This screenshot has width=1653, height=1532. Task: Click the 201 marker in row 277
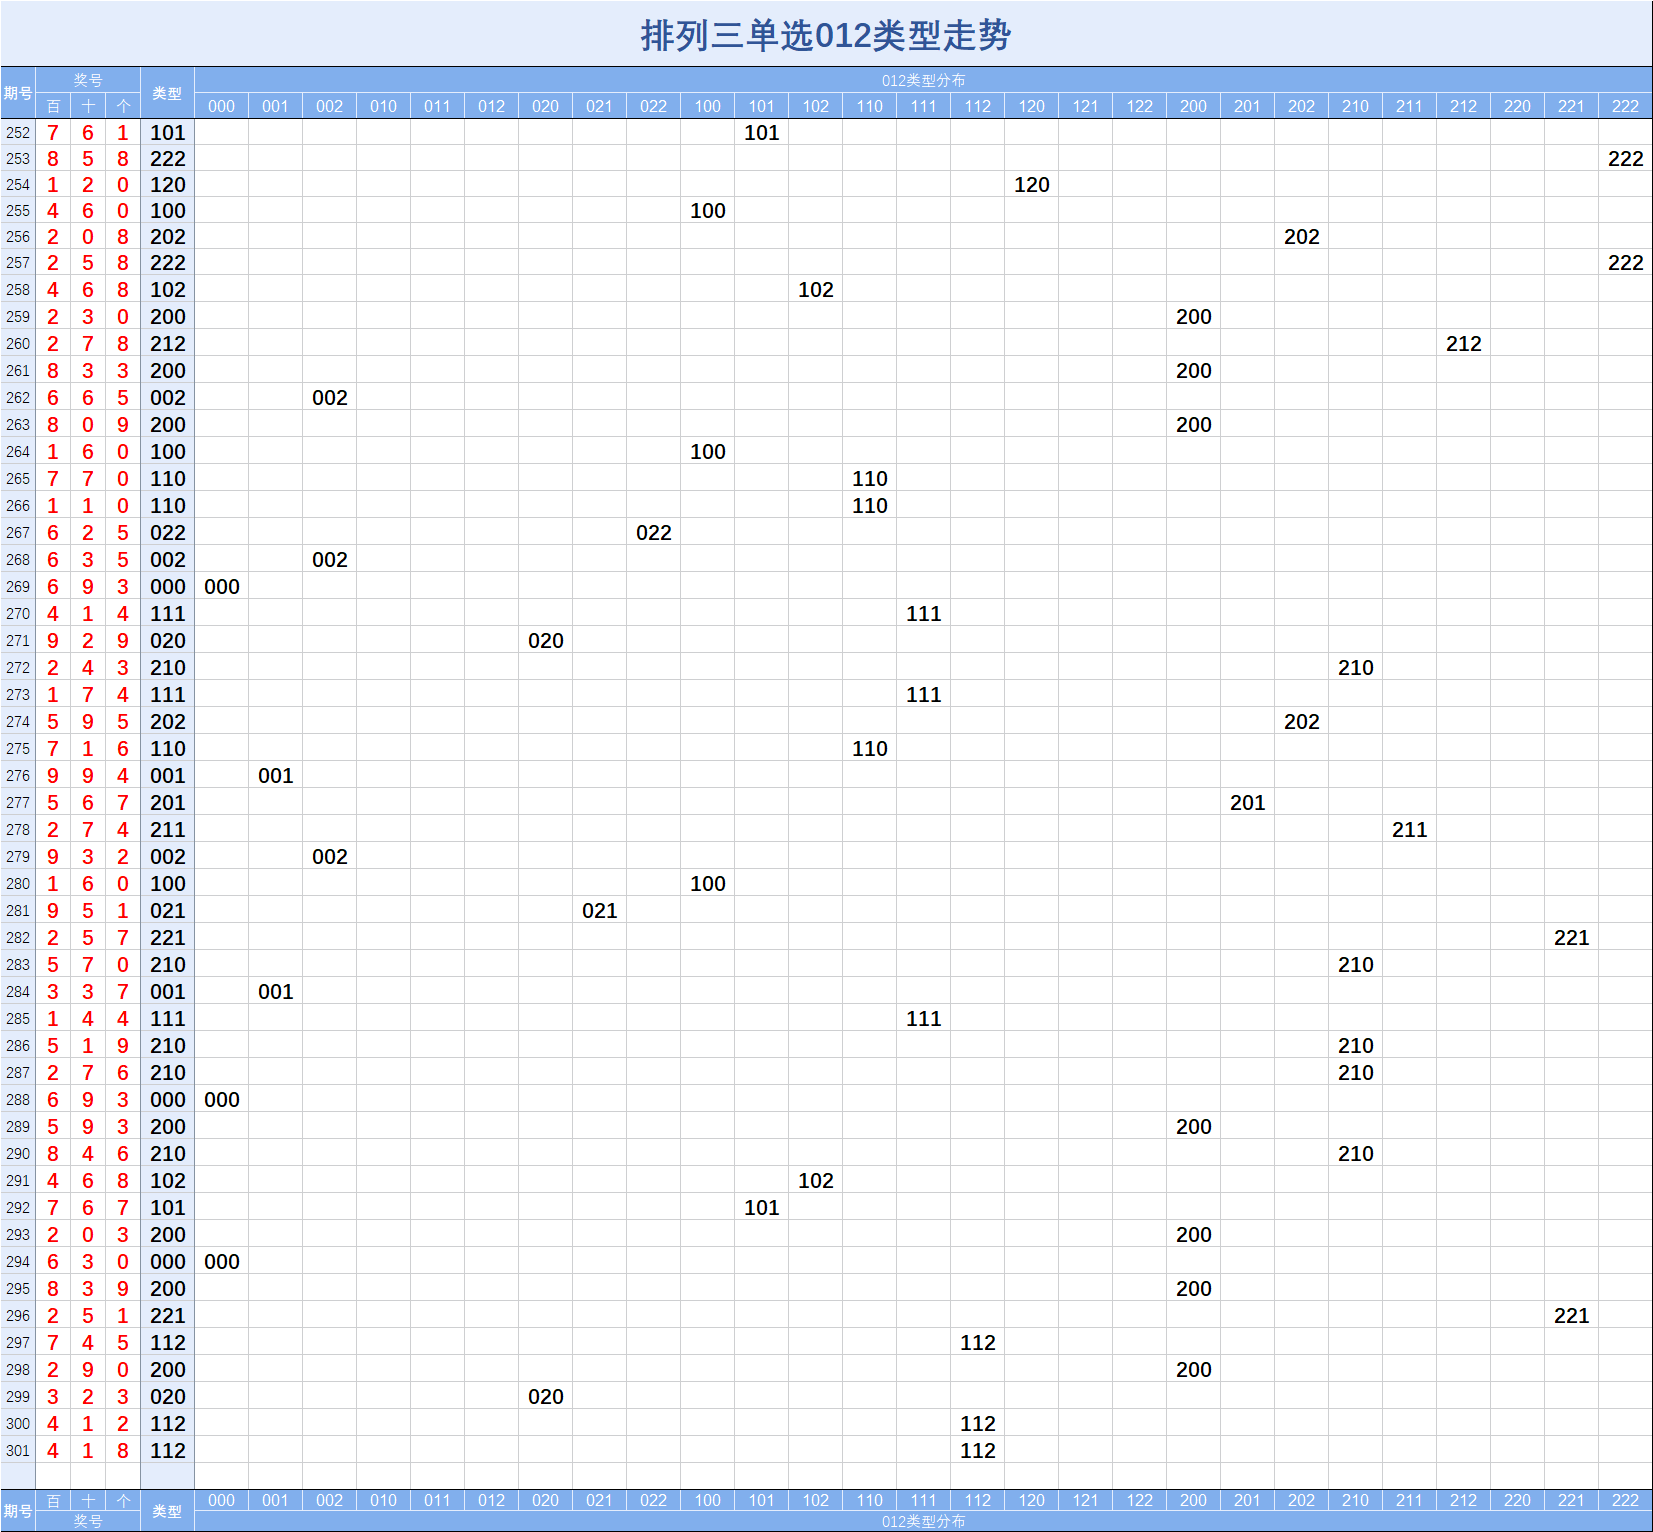(1248, 803)
